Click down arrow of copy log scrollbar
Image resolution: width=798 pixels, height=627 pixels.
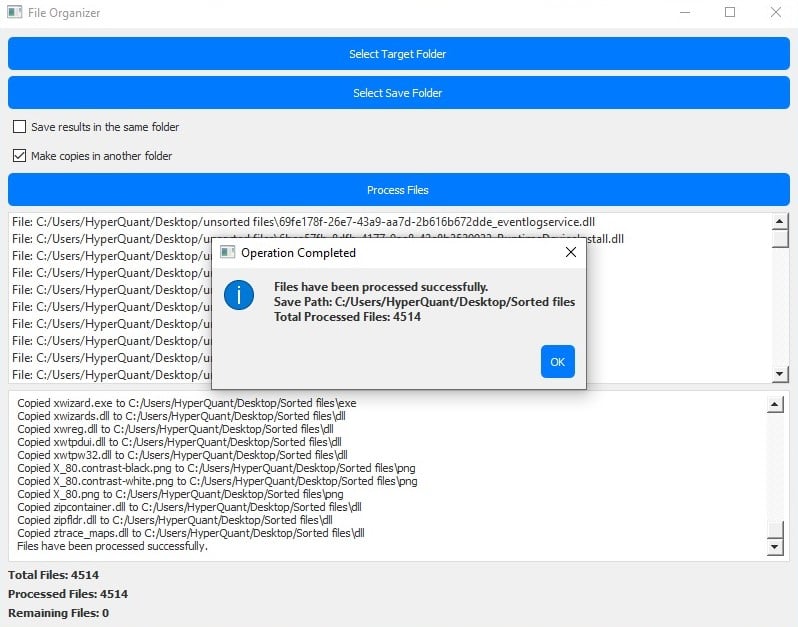(774, 547)
